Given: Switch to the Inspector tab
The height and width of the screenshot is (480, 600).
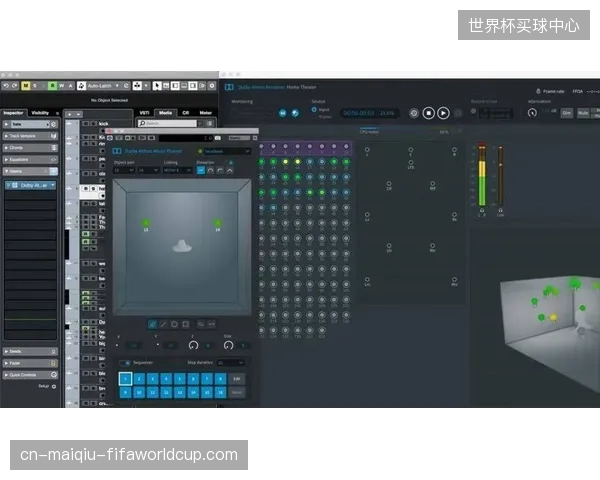Looking at the screenshot, I should [14, 113].
